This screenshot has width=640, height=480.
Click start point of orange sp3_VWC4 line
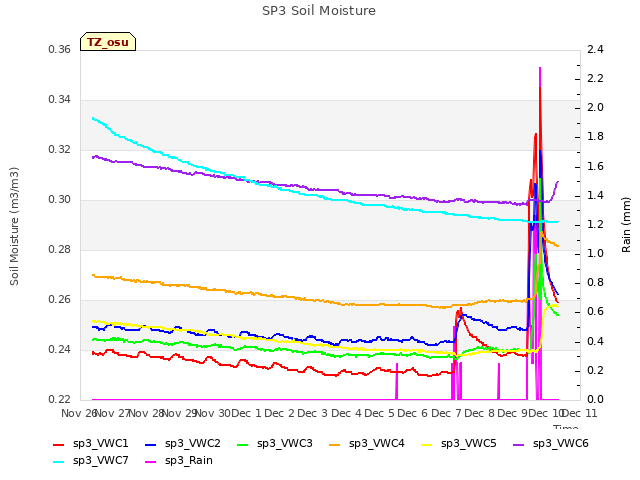(93, 276)
